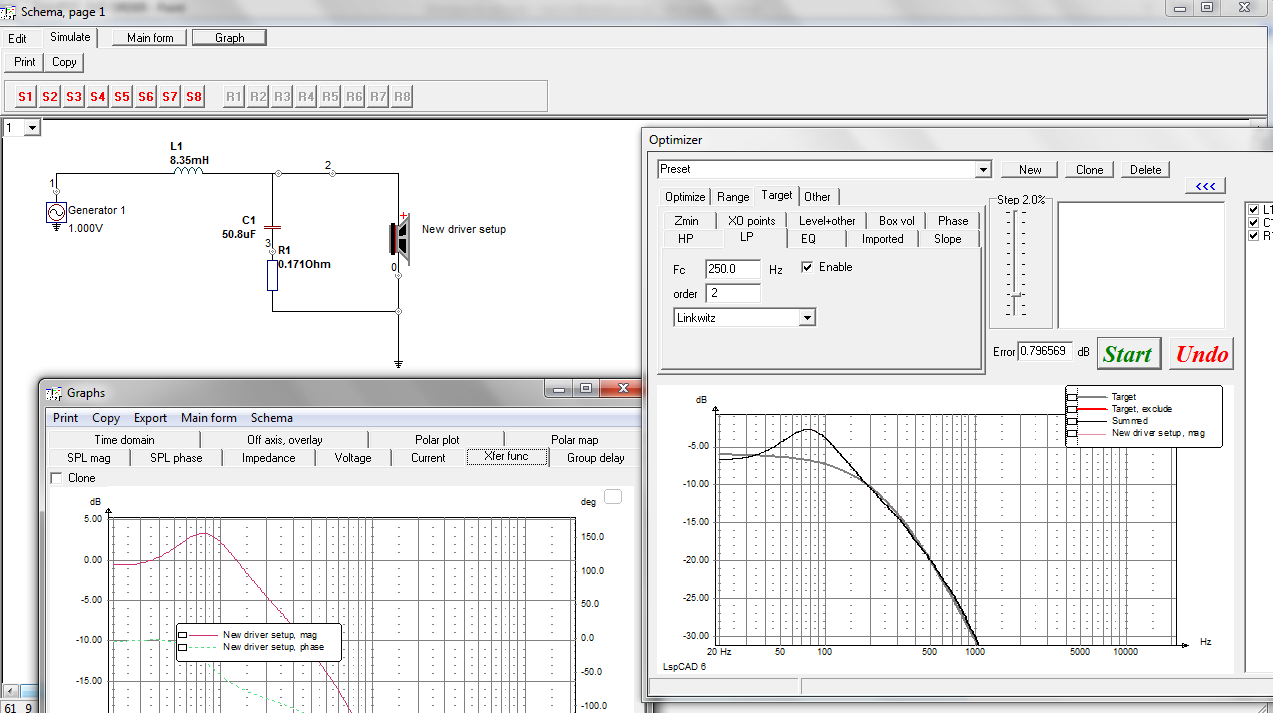Click the Print button in Schema window

tap(24, 62)
